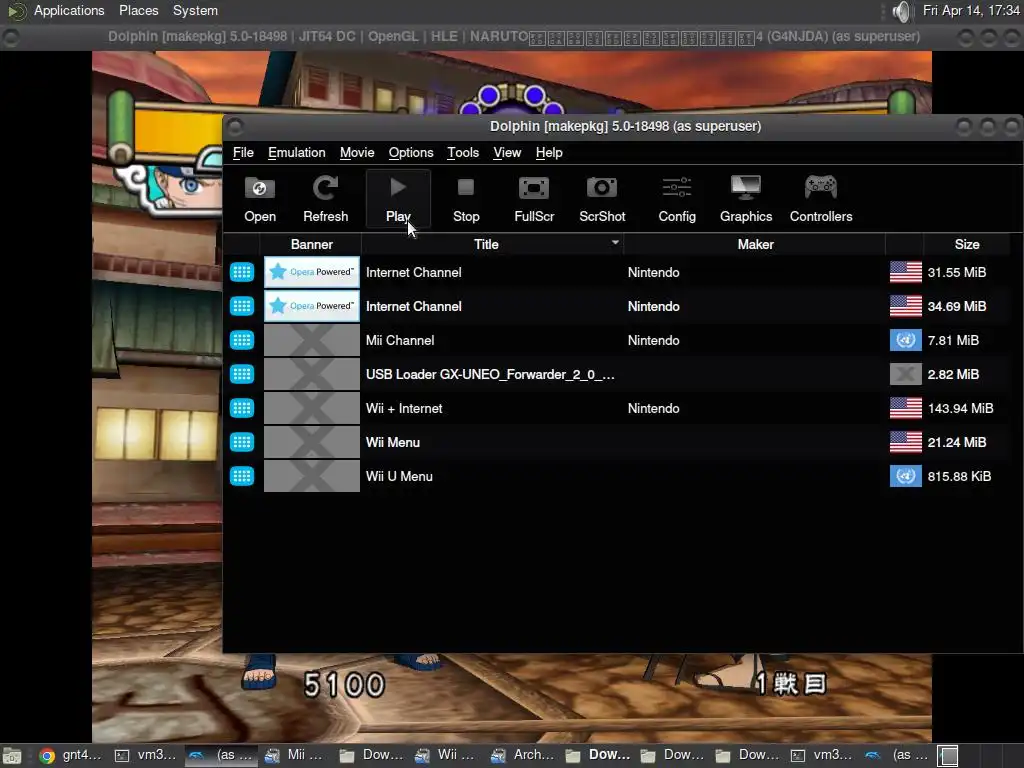Screen dimensions: 1024x768
Task: Click the show desktop icon in the bottom panel
Action: [12, 756]
